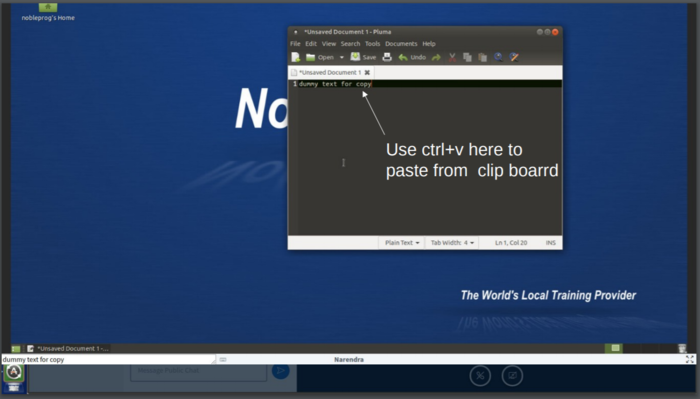
Task: Expand the Open recent files arrow
Action: coord(342,58)
